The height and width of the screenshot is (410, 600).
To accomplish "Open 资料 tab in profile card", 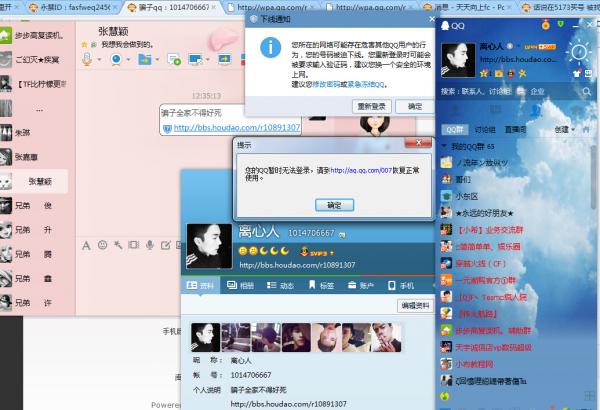I will click(x=200, y=285).
